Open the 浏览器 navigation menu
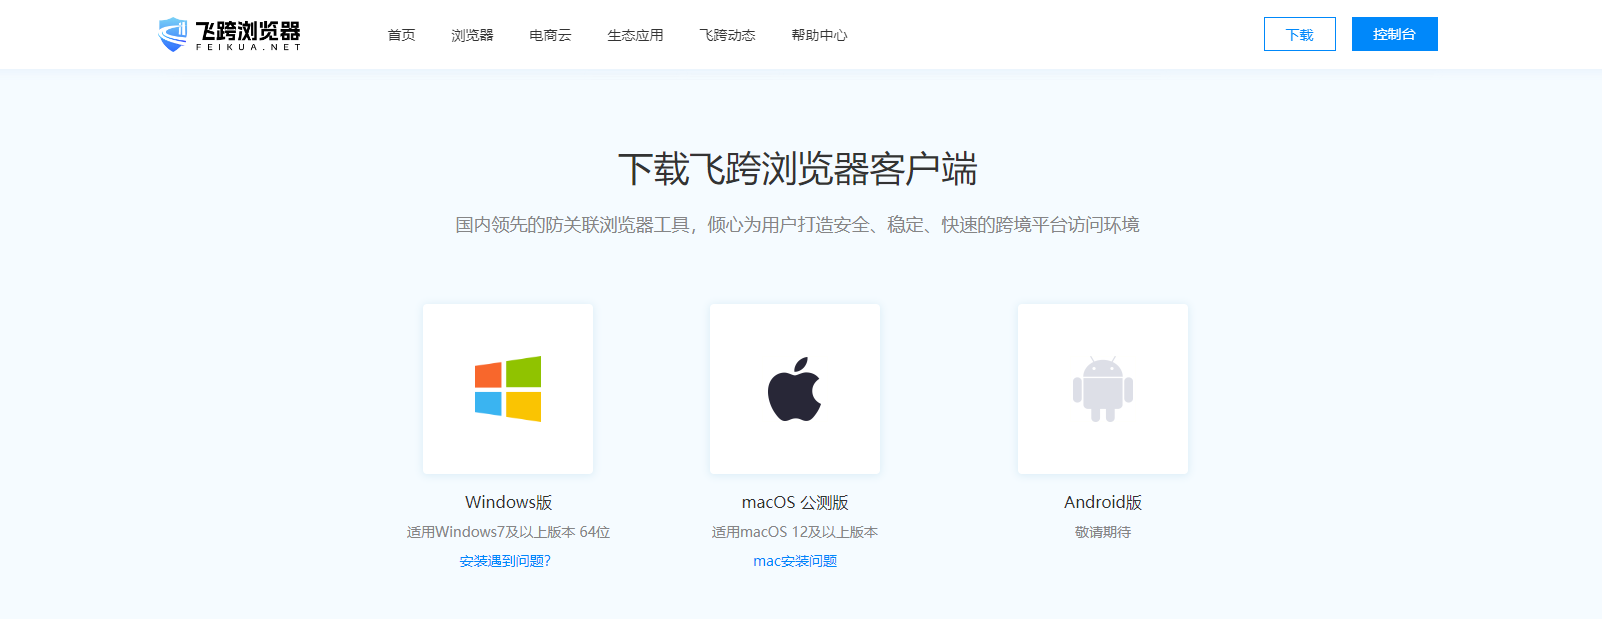The width and height of the screenshot is (1602, 619). pos(472,35)
